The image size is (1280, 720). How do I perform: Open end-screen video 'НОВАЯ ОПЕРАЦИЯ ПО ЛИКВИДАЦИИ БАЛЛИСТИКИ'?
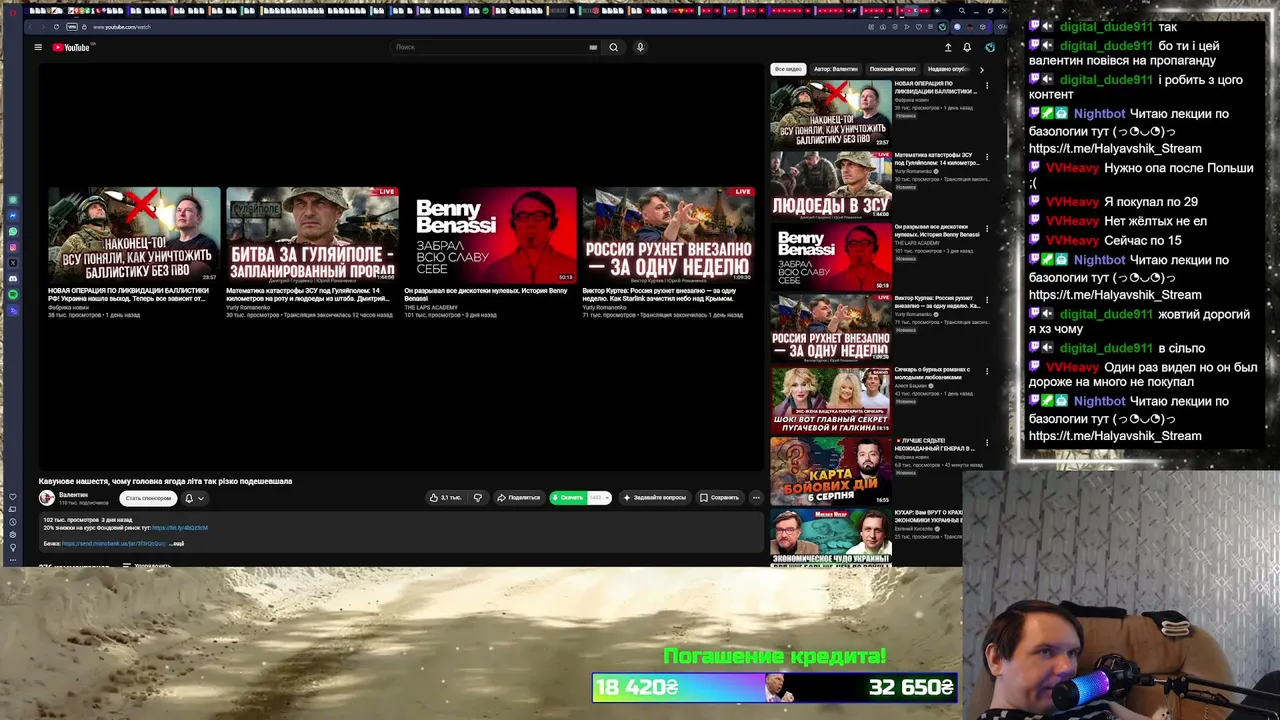coord(134,234)
